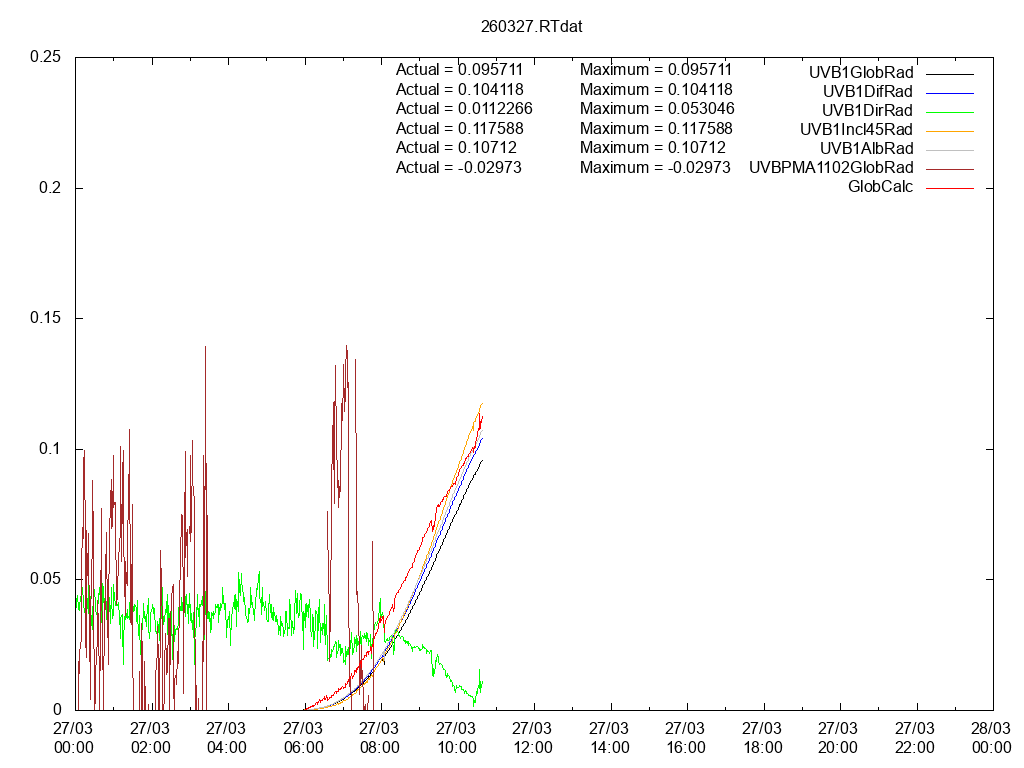
Task: Select the UVB1DifRad legend label
Action: (866, 91)
